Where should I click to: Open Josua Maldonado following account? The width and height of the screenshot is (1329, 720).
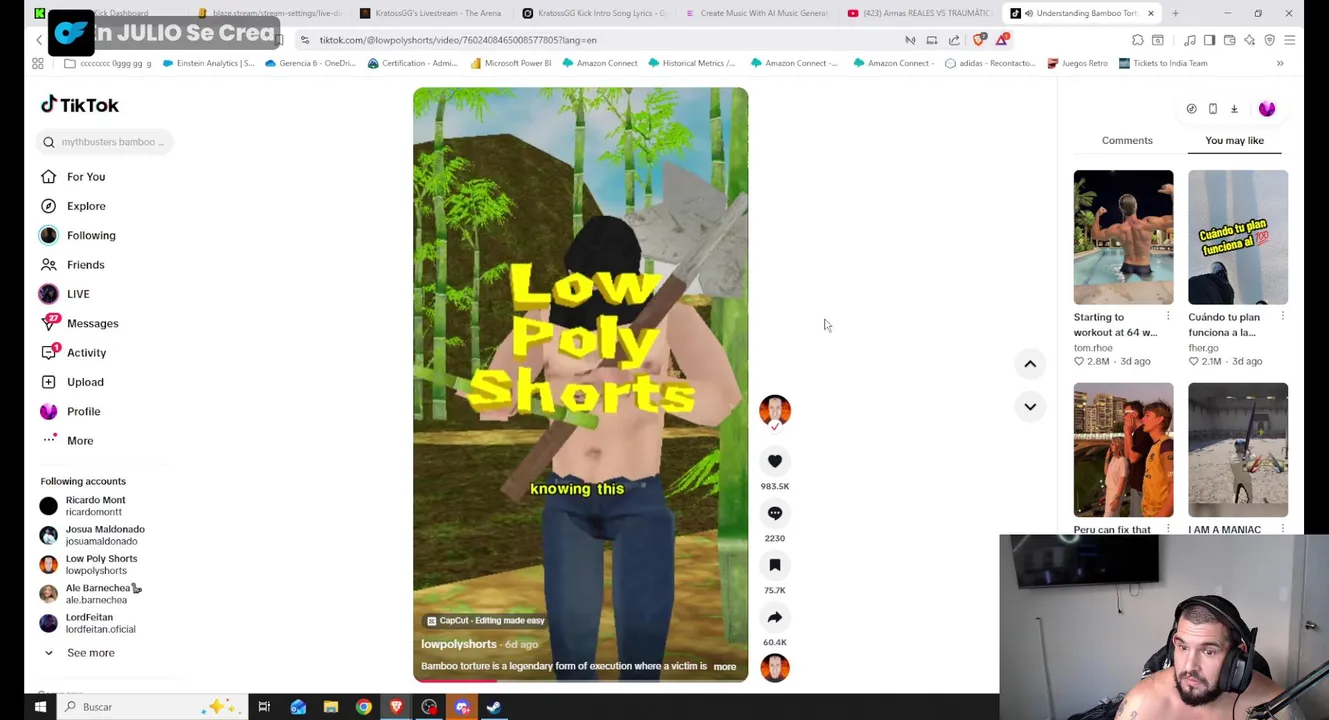[93, 535]
